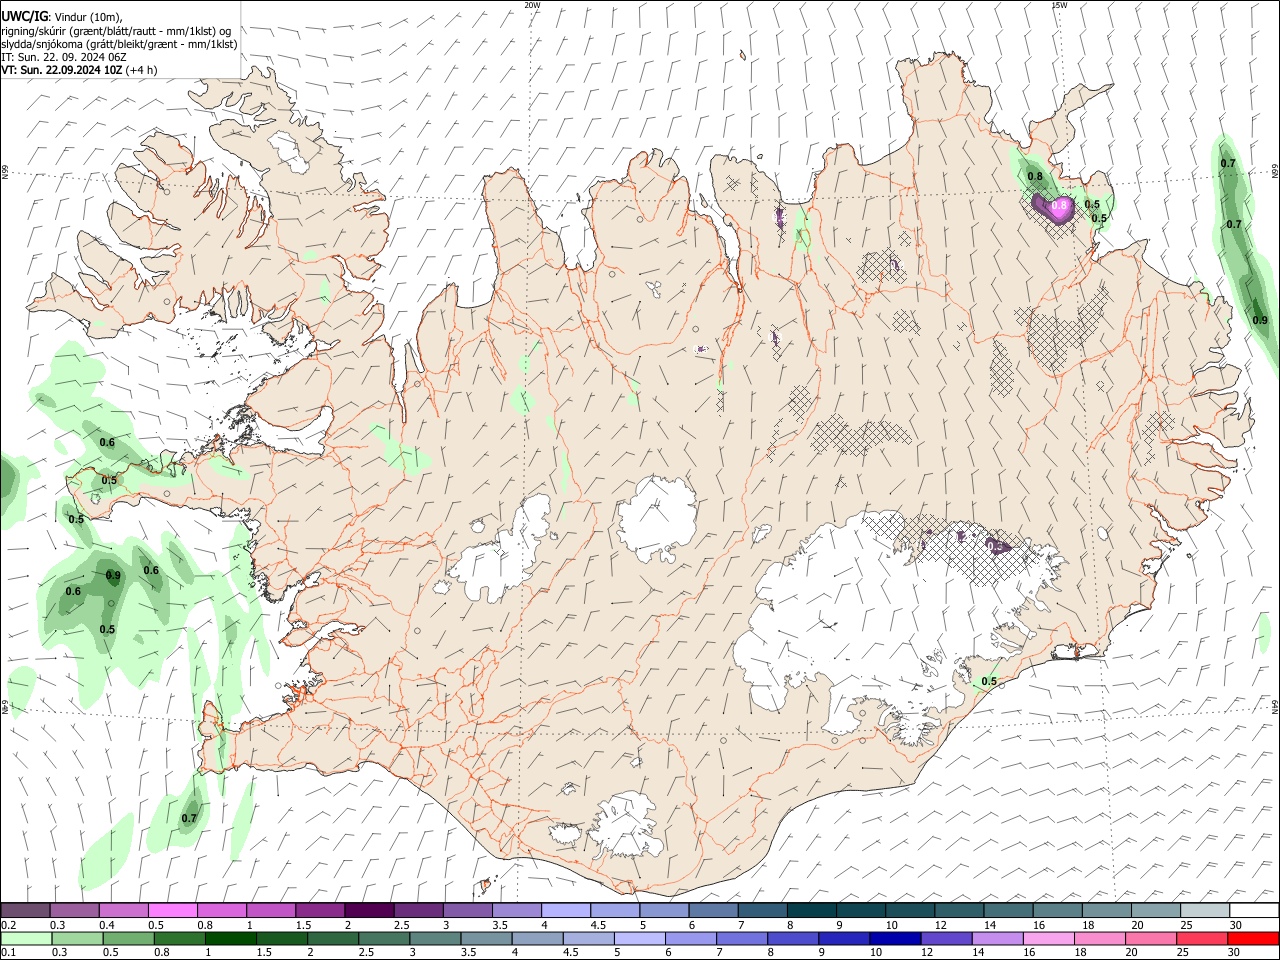Click the '0.2' label starting the snow scale
Screen dimensions: 1280x960
[x=8, y=925]
